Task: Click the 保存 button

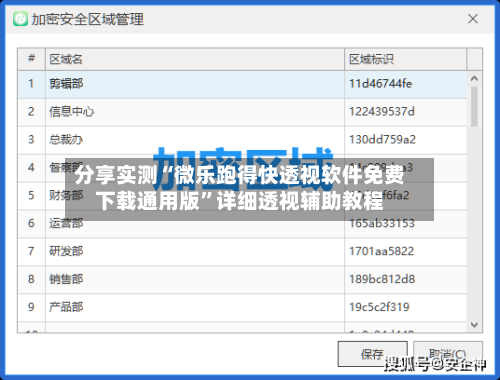Action: coord(373,354)
